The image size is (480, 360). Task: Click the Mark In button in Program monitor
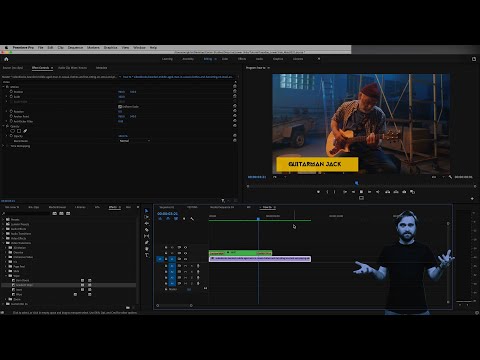point(327,192)
